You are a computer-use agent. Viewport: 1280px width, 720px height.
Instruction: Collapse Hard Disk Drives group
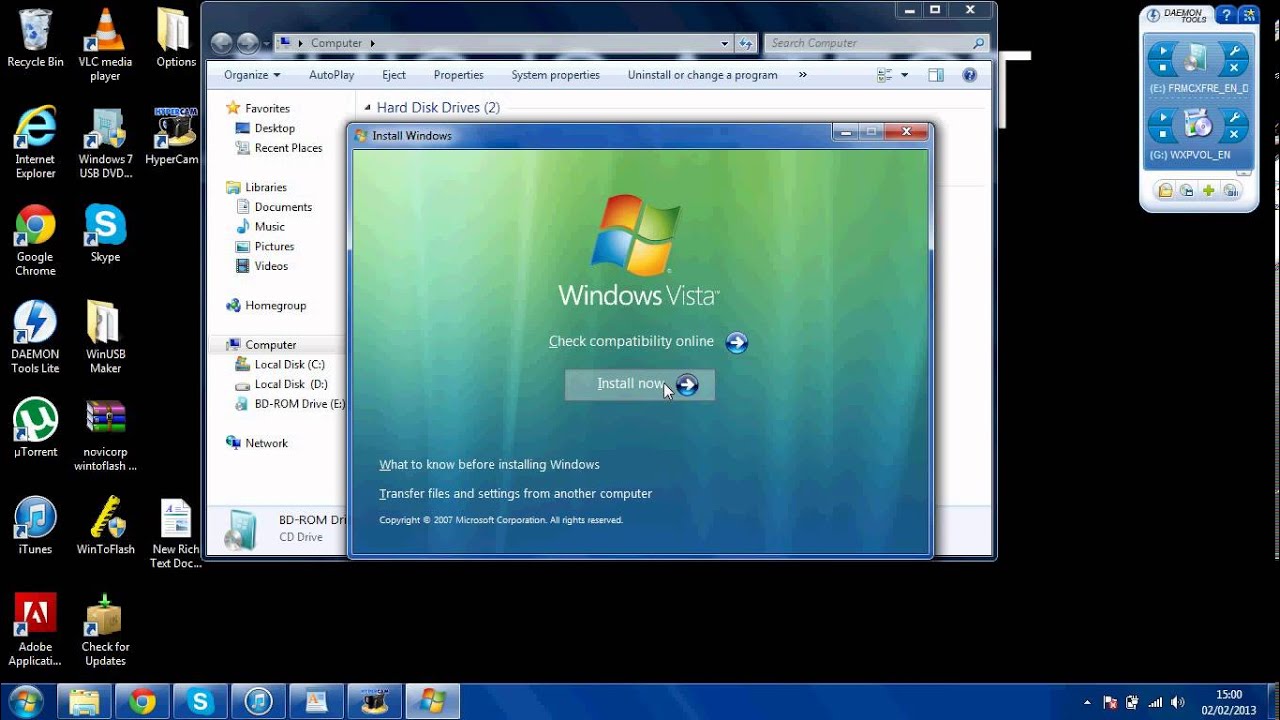(x=367, y=108)
